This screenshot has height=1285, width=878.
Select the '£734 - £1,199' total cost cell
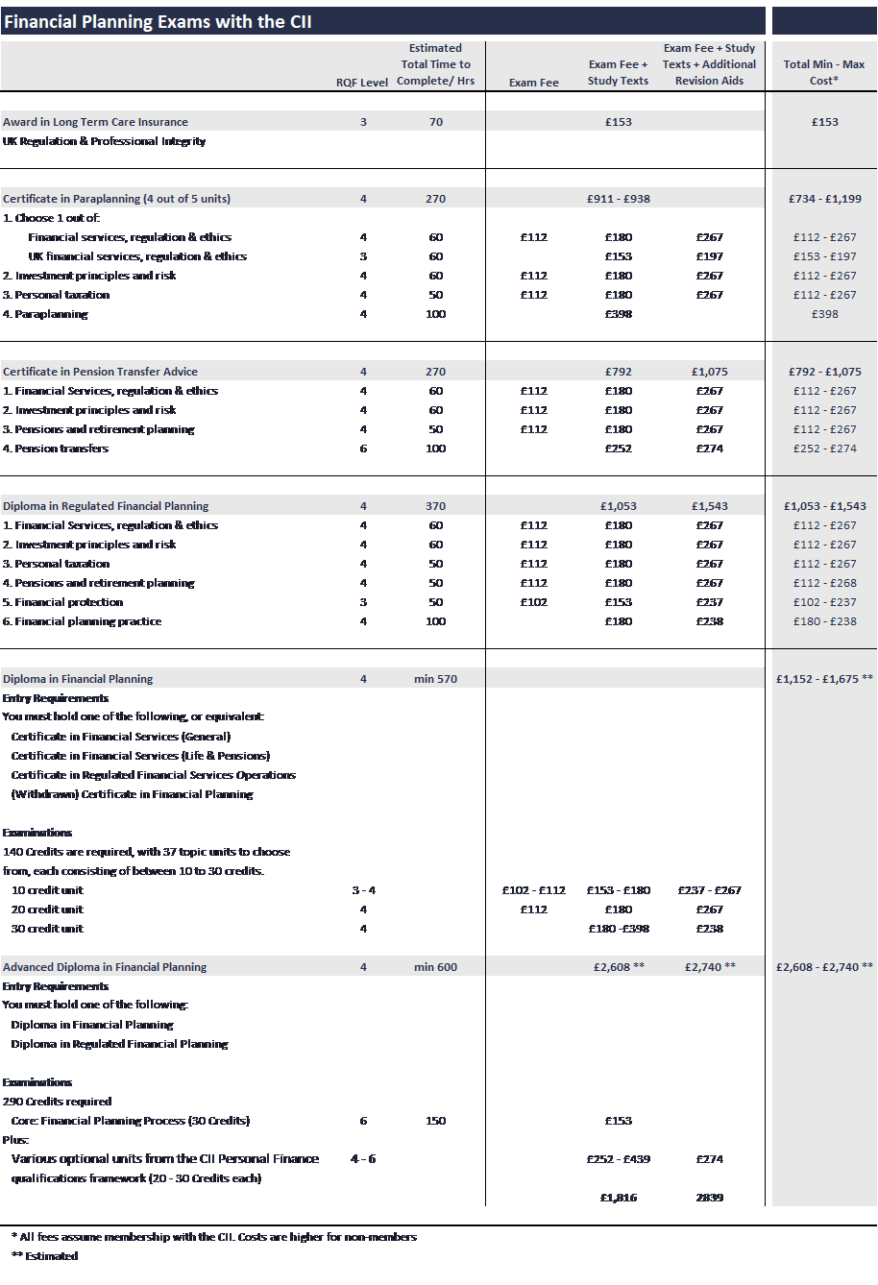click(x=824, y=199)
